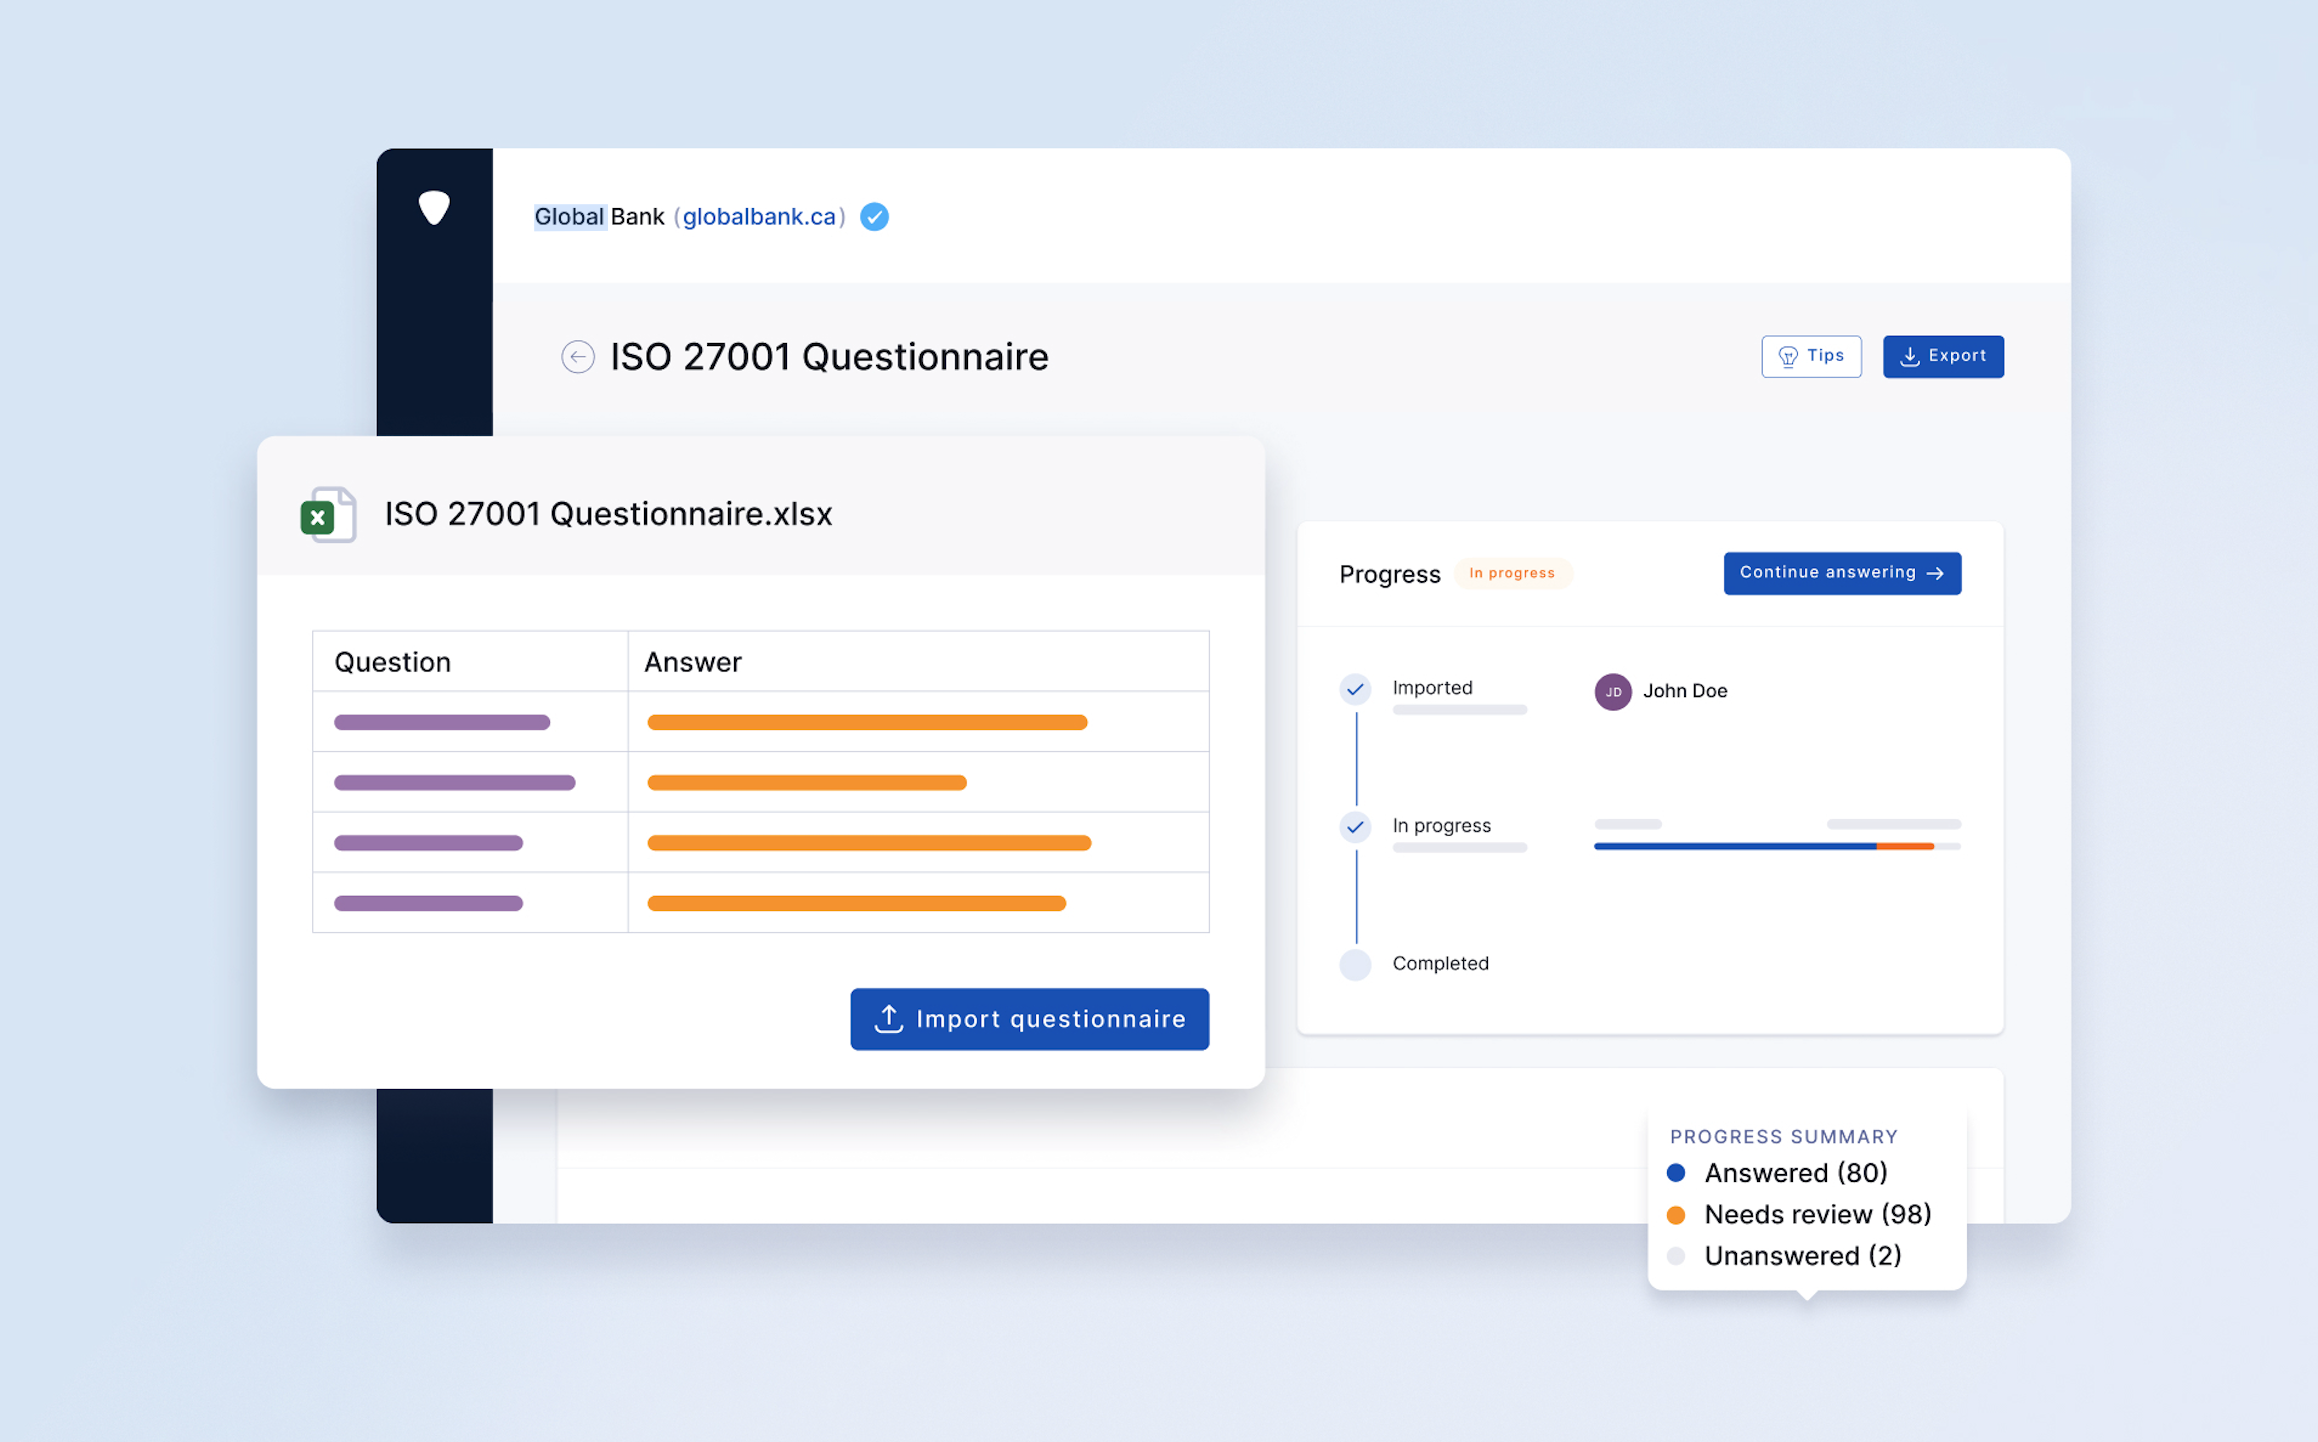
Task: Open the globalbank.ca link
Action: tap(759, 217)
